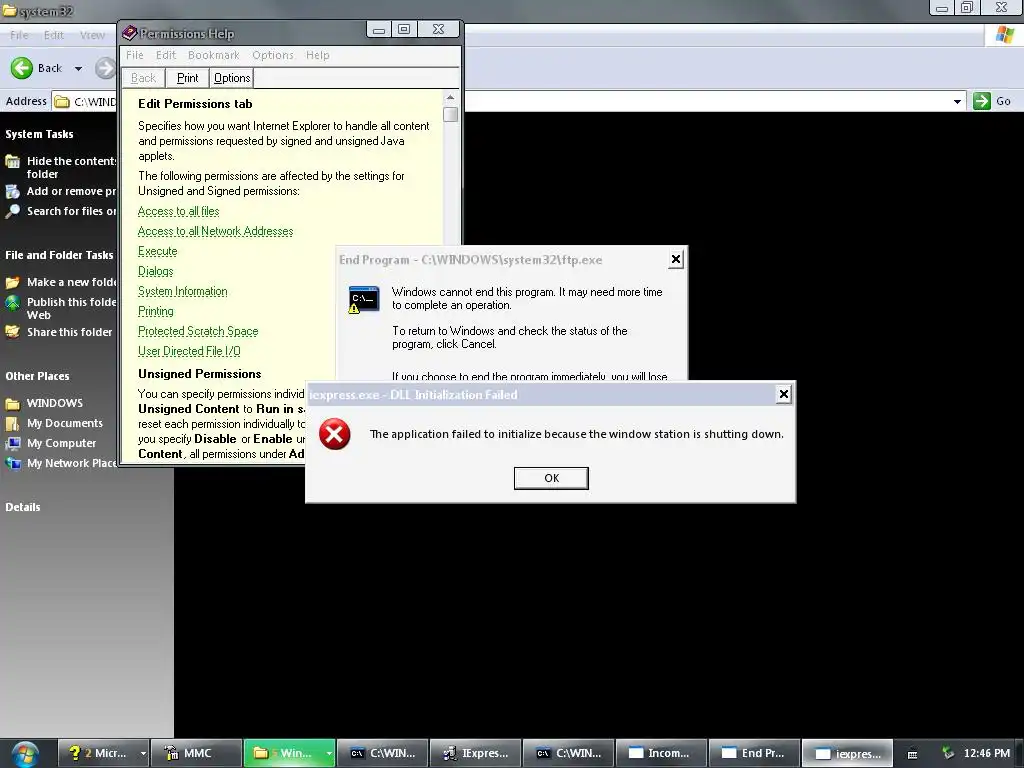Follow the Protected Scratch Space link
Viewport: 1024px width, 768px height.
pyautogui.click(x=198, y=331)
